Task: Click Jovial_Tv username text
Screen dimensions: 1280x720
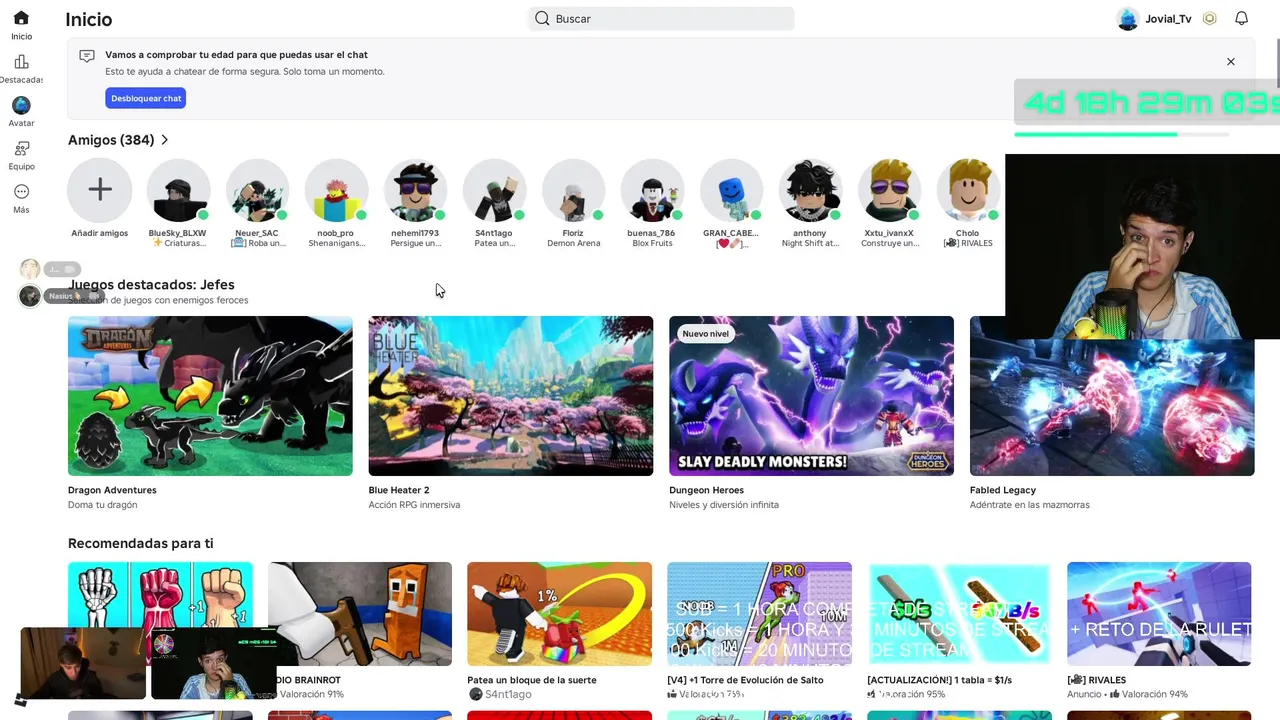Action: click(1168, 19)
